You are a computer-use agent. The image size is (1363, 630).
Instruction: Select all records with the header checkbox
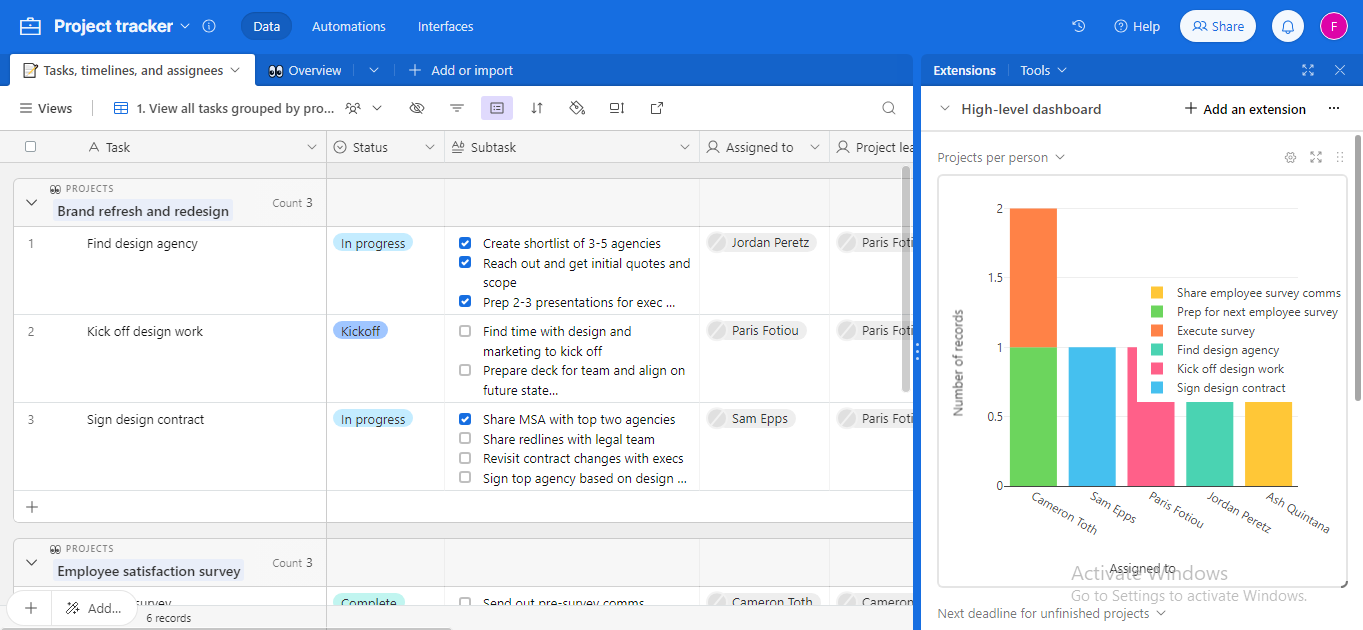(31, 146)
